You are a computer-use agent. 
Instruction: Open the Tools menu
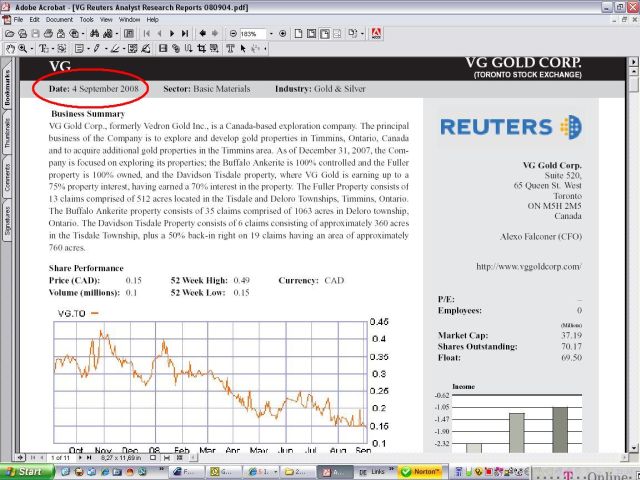(87, 20)
